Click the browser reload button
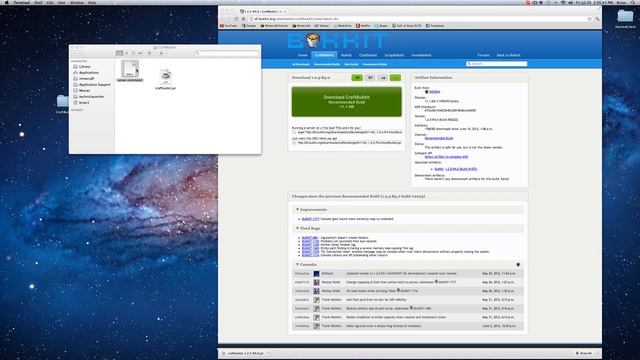This screenshot has height=360, width=640. point(236,19)
